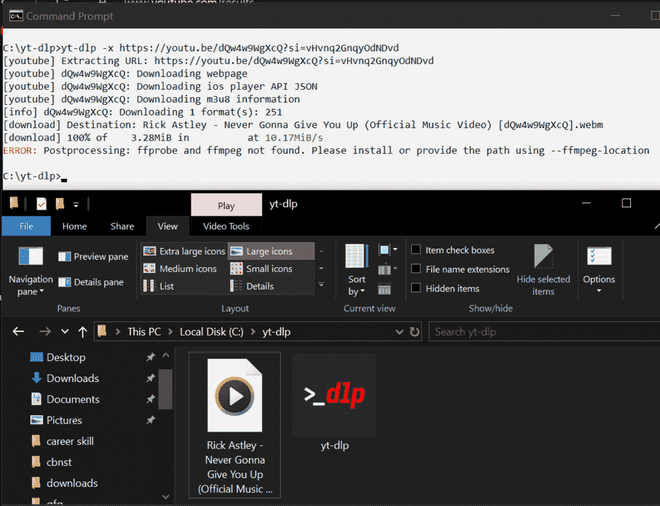Open the Group by dropdown icon
This screenshot has height=506, width=660.
(388, 250)
